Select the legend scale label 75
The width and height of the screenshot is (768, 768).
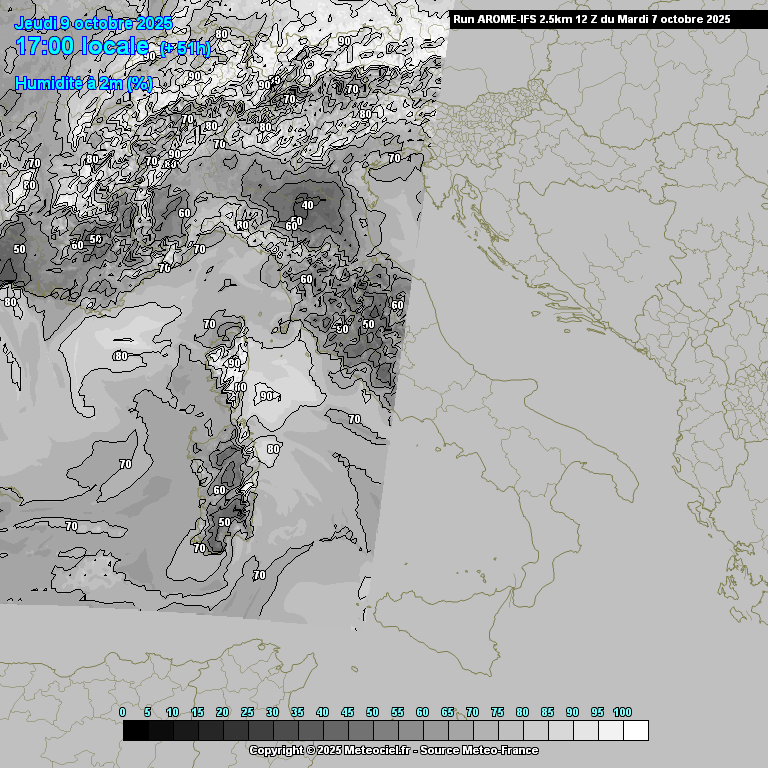[497, 712]
